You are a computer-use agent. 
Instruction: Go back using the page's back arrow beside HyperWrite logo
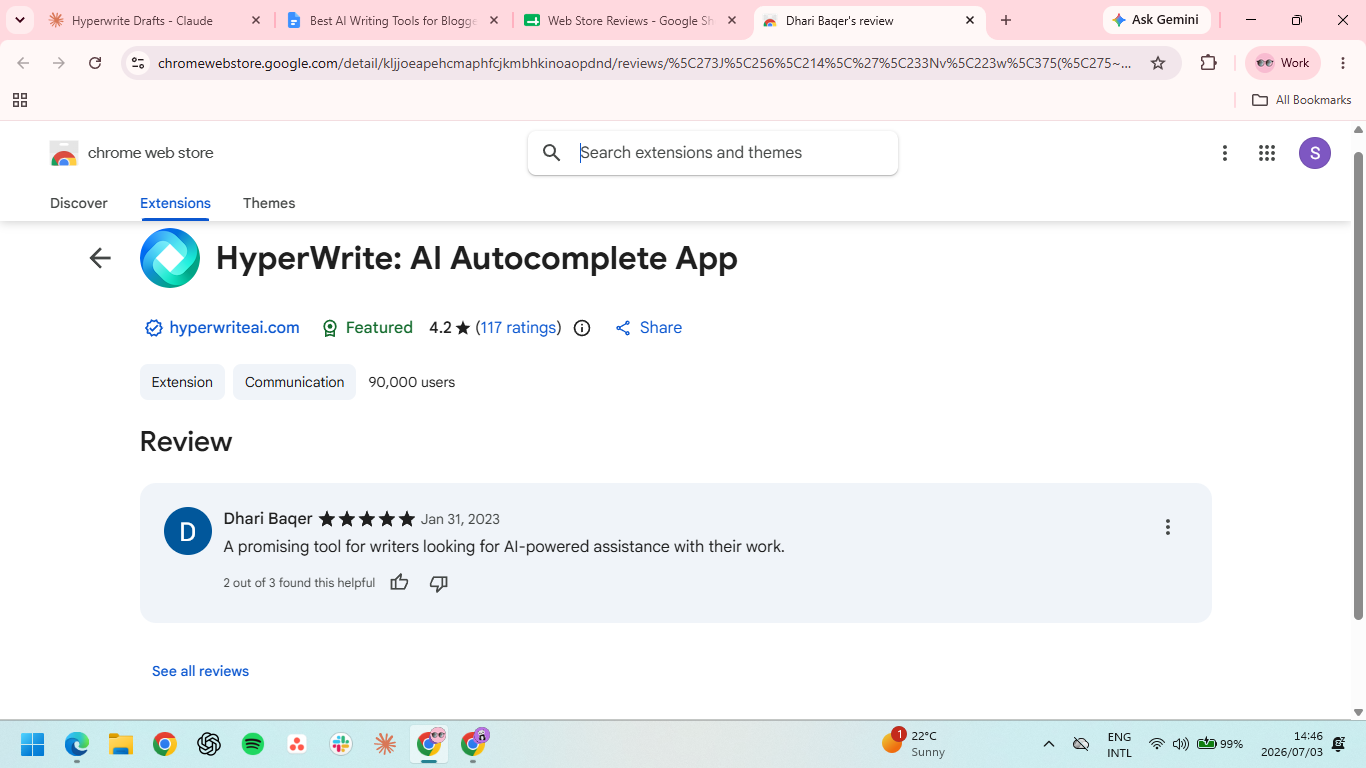pyautogui.click(x=100, y=258)
